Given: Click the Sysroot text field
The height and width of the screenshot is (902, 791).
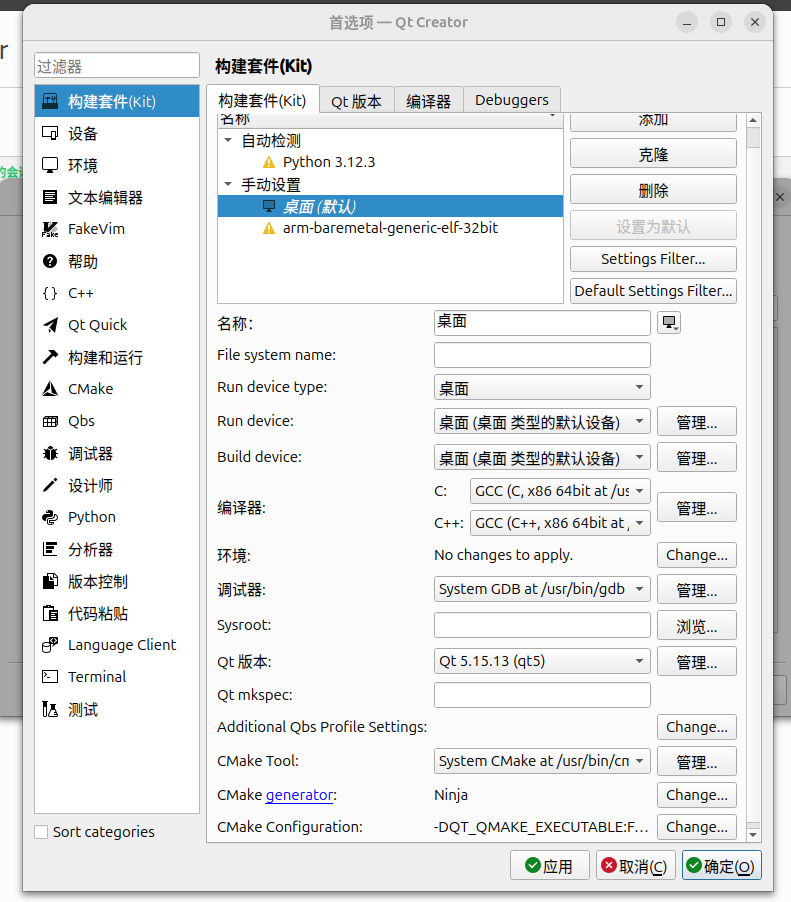Looking at the screenshot, I should (542, 625).
